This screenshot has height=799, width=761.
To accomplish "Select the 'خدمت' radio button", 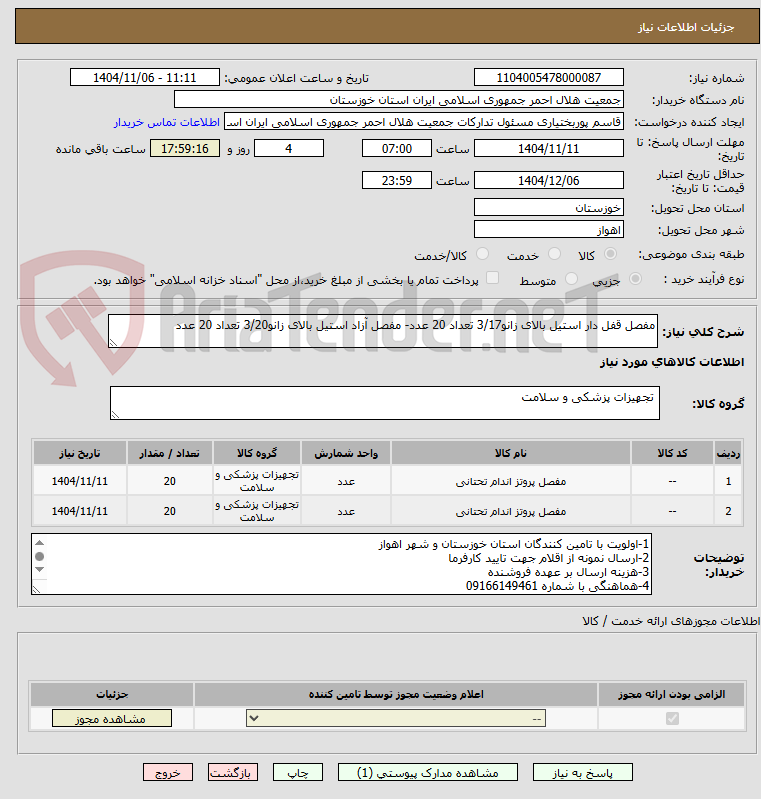I will tap(554, 254).
